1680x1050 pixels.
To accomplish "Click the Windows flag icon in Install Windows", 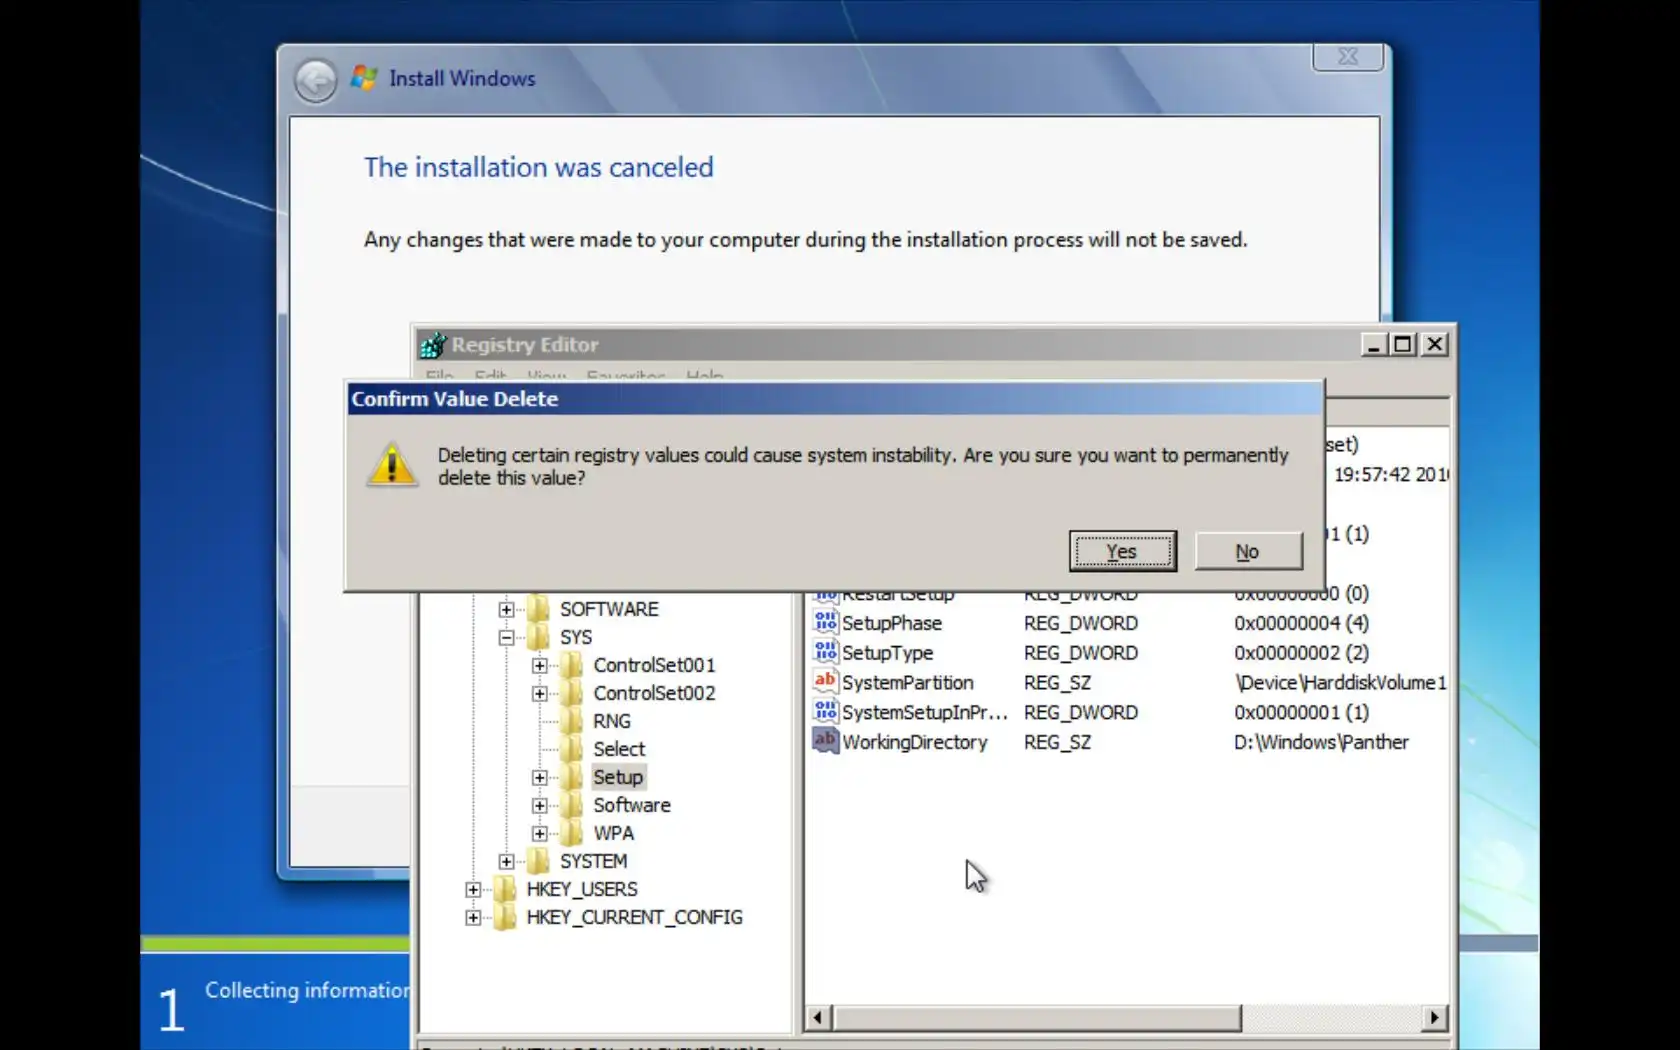I will click(x=364, y=78).
